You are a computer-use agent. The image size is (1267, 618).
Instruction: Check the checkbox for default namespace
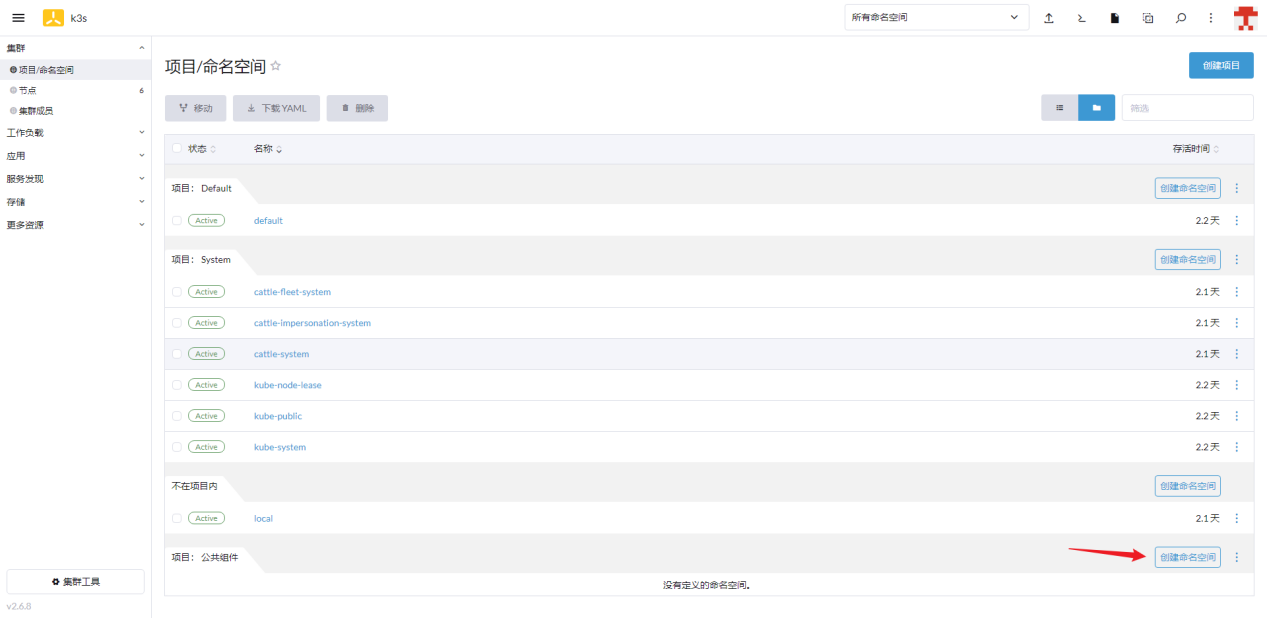click(x=177, y=221)
